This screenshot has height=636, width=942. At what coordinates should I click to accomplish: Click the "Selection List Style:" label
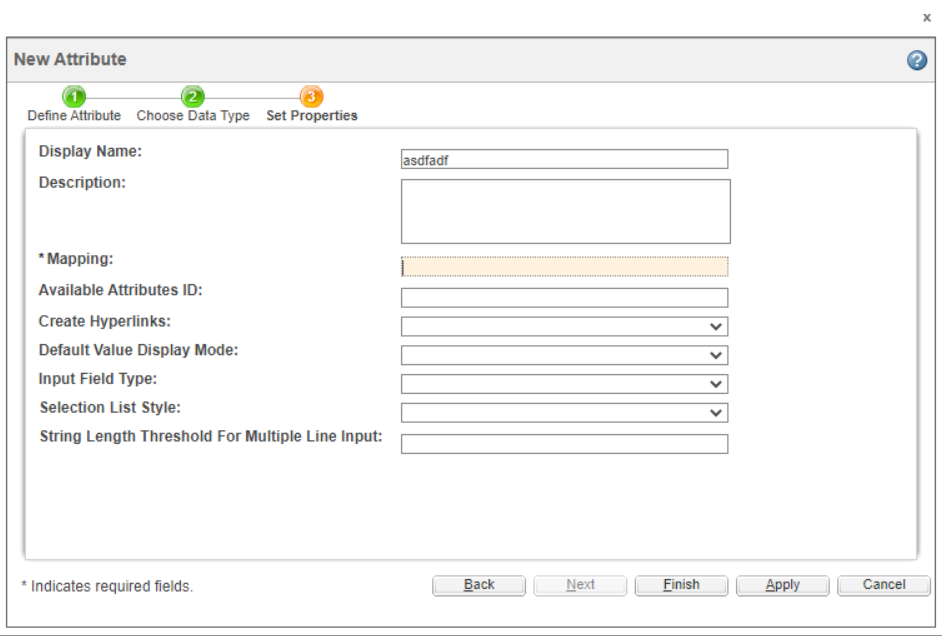coord(110,408)
